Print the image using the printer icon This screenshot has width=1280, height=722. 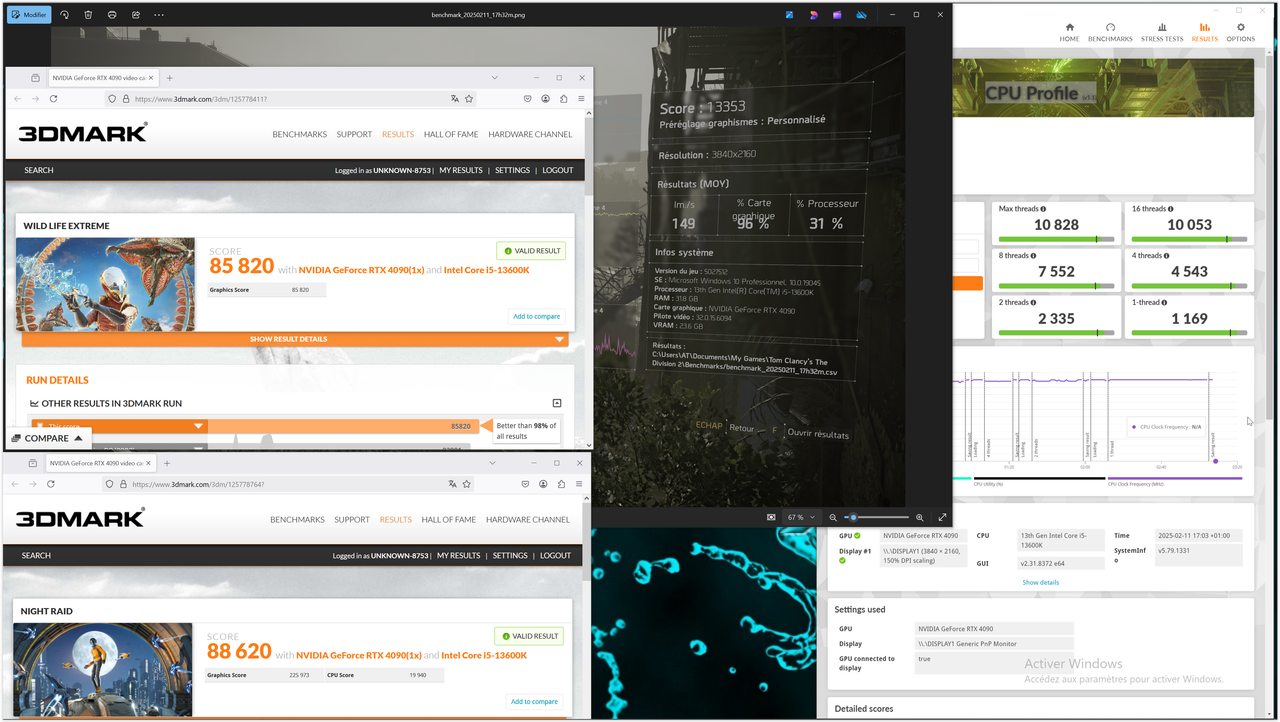point(112,15)
